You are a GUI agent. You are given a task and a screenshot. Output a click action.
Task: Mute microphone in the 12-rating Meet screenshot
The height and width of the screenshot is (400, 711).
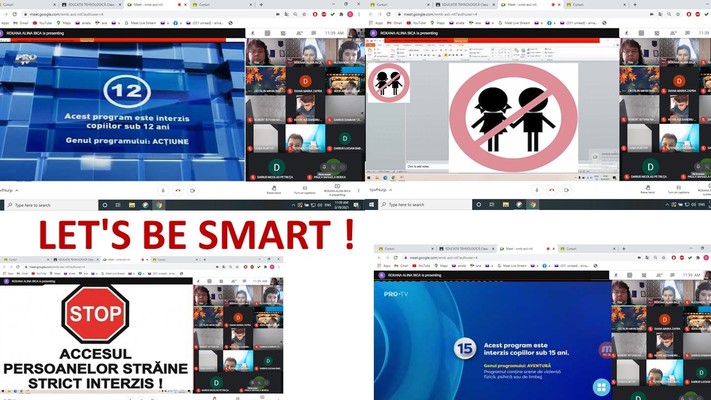tap(163, 190)
